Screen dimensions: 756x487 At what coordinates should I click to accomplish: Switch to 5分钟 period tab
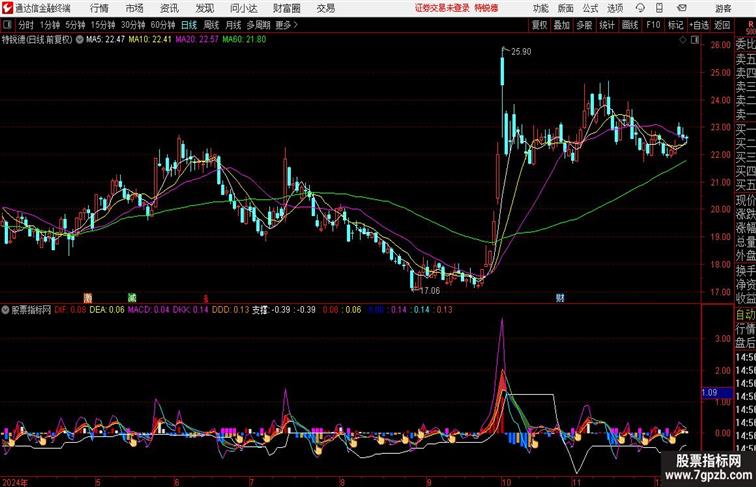tap(75, 25)
